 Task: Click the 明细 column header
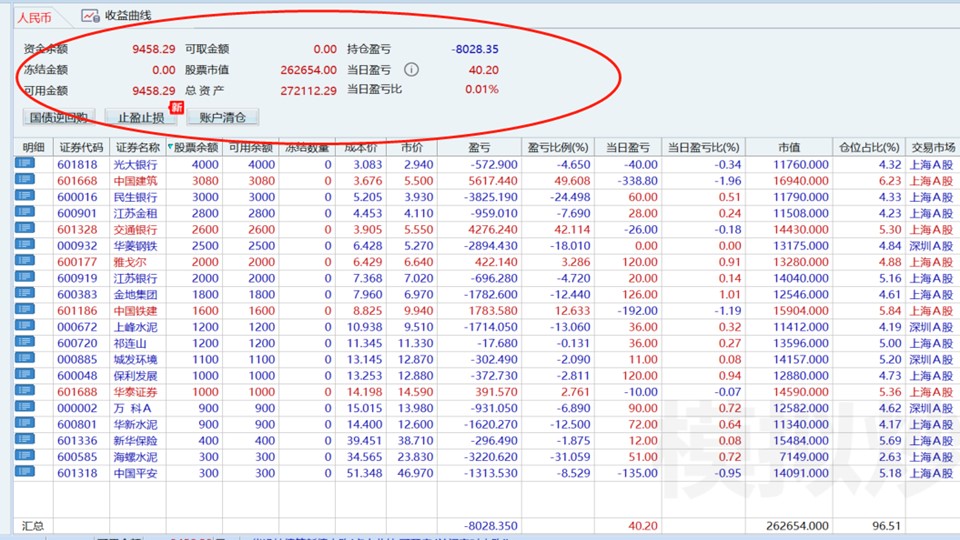33,148
